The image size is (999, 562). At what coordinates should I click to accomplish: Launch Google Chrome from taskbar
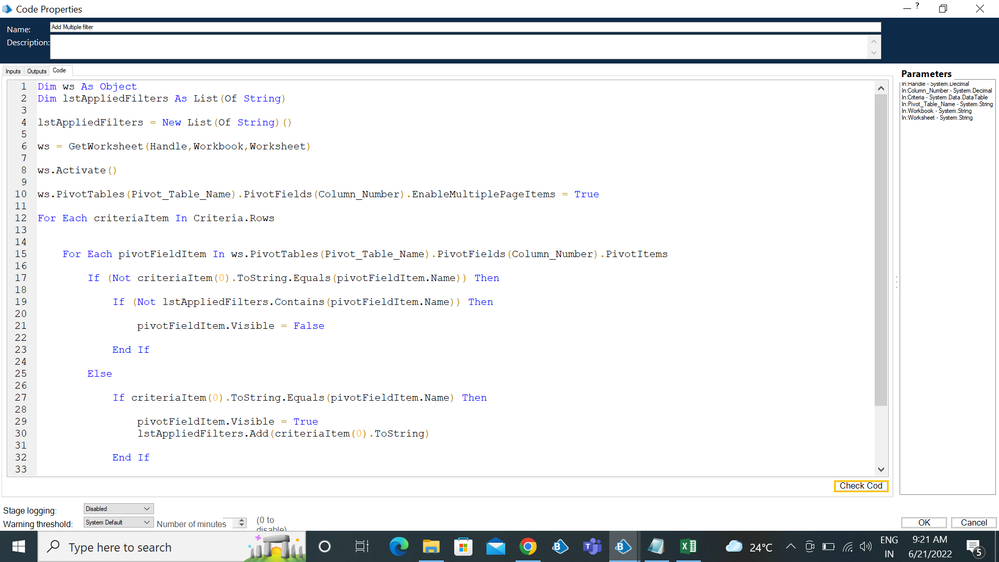528,547
